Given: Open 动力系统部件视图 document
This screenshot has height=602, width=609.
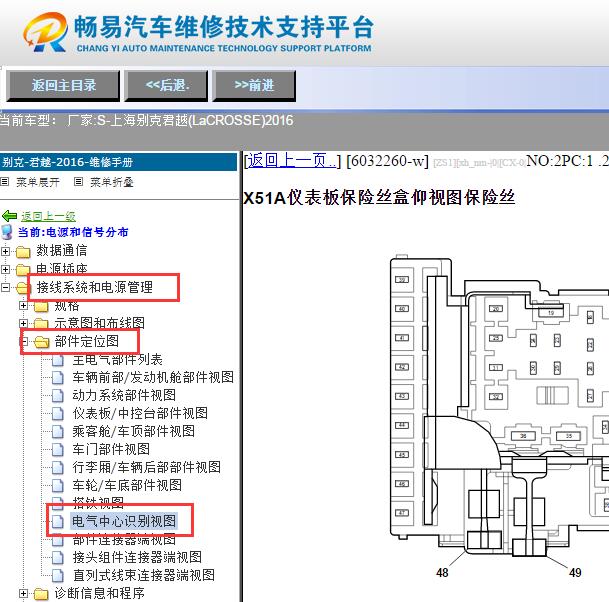Looking at the screenshot, I should (124, 395).
